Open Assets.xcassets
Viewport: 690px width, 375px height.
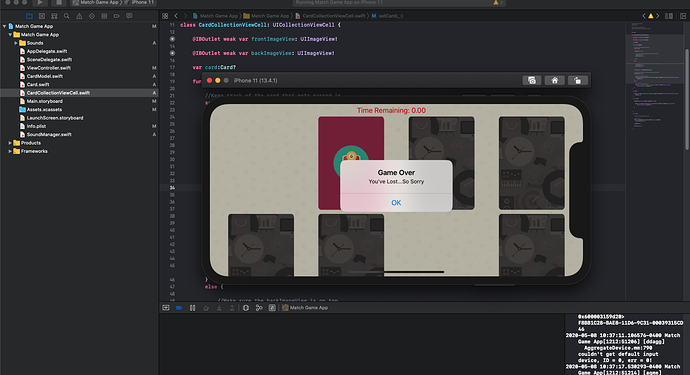click(x=44, y=110)
